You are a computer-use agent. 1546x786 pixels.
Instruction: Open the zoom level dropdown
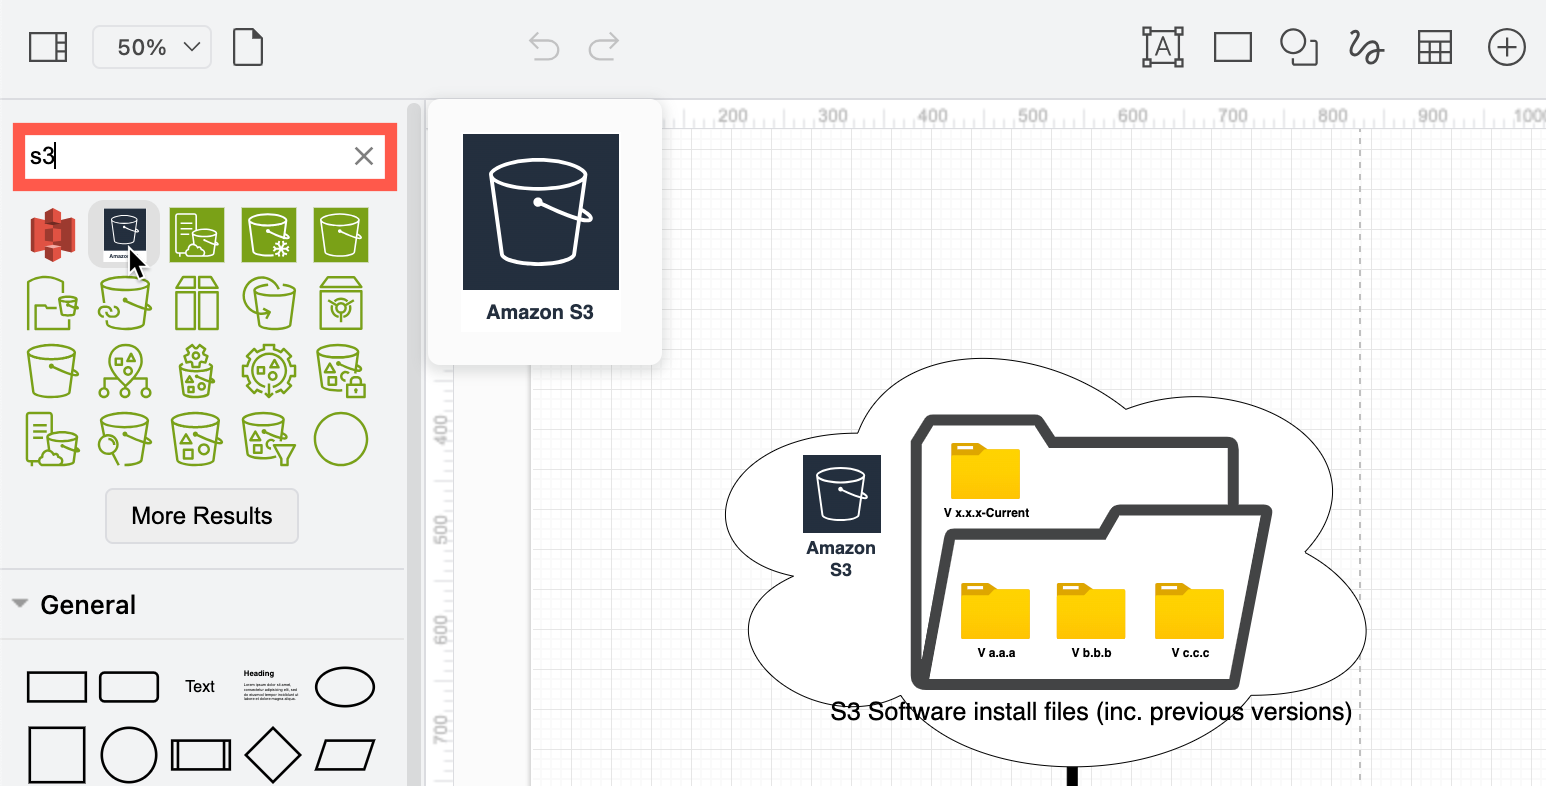tap(151, 46)
